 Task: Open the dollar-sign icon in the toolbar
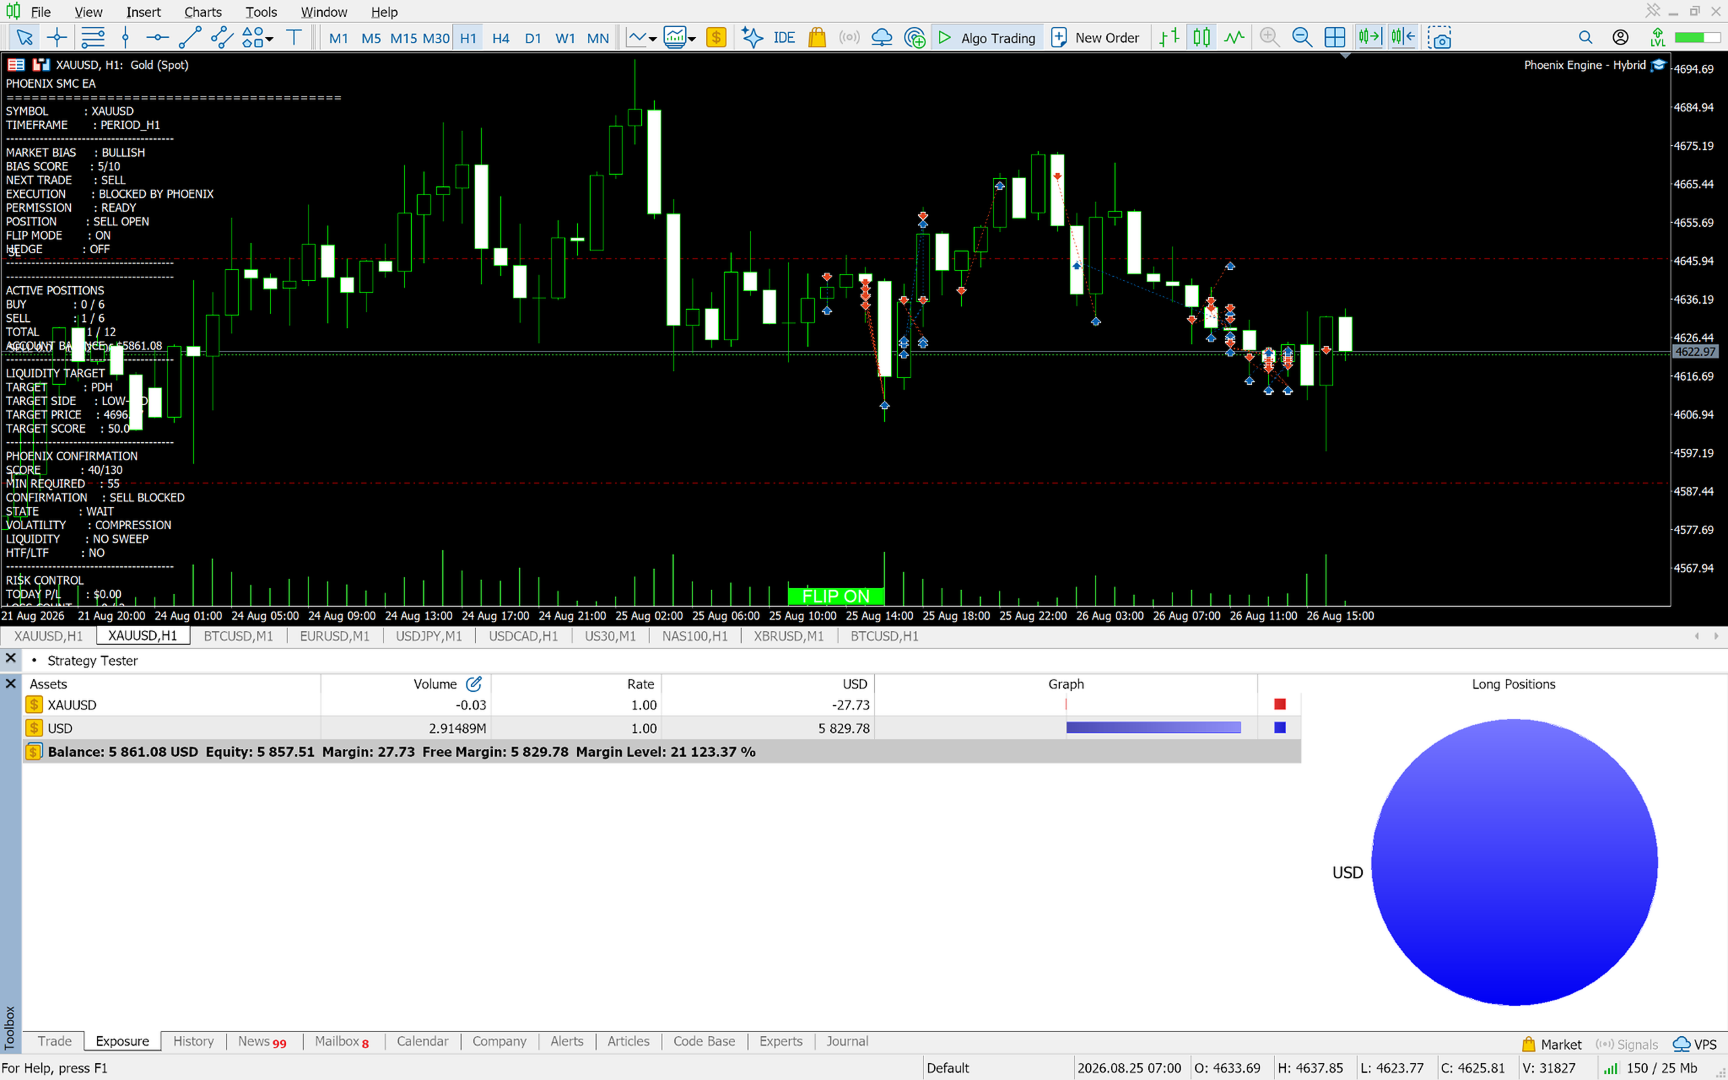tap(716, 38)
